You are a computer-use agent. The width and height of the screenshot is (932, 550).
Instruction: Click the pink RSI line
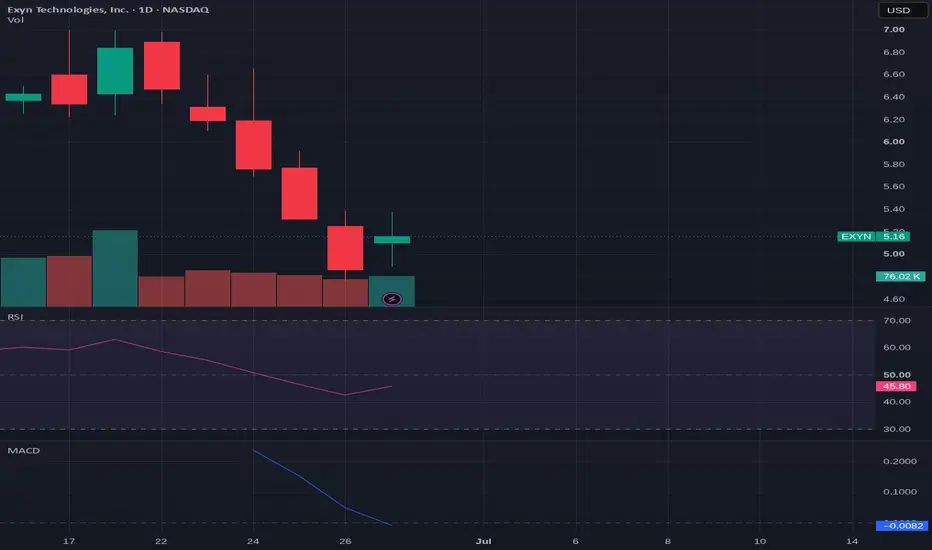(208, 360)
